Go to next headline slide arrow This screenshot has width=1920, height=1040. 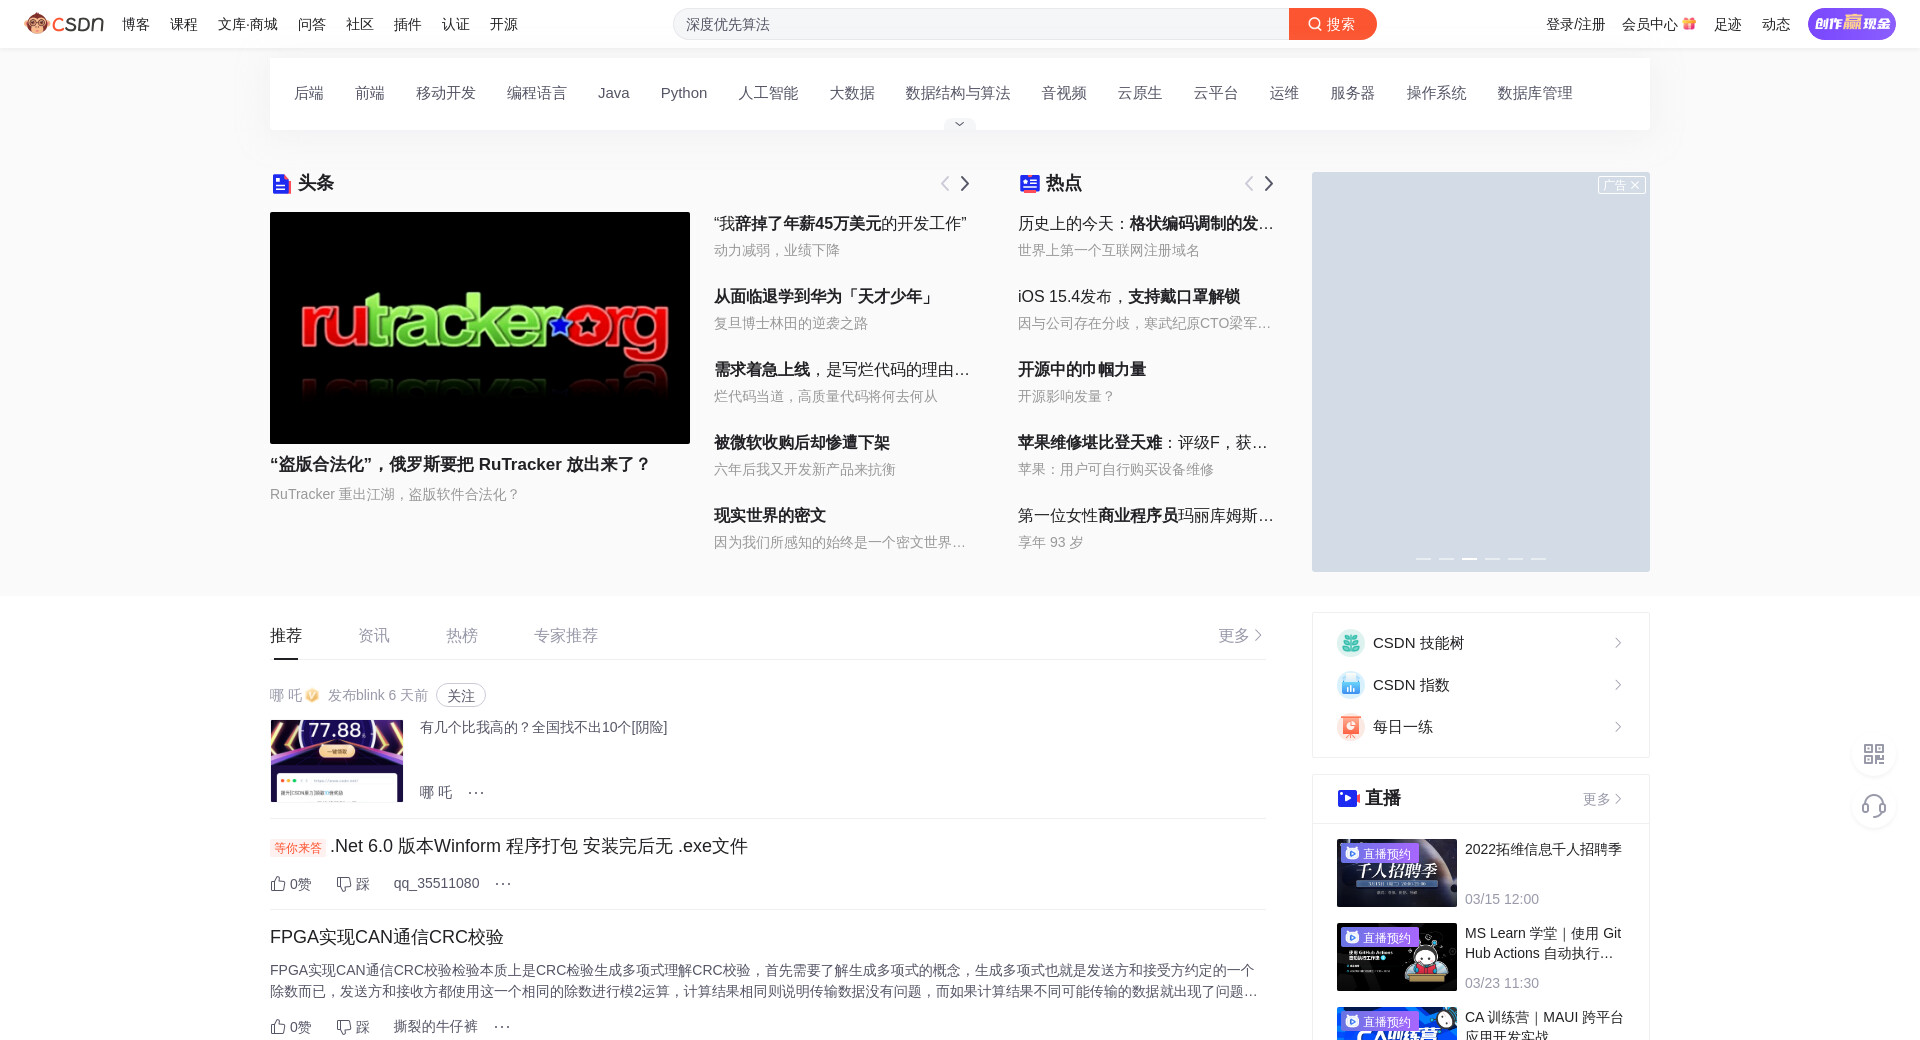[965, 183]
